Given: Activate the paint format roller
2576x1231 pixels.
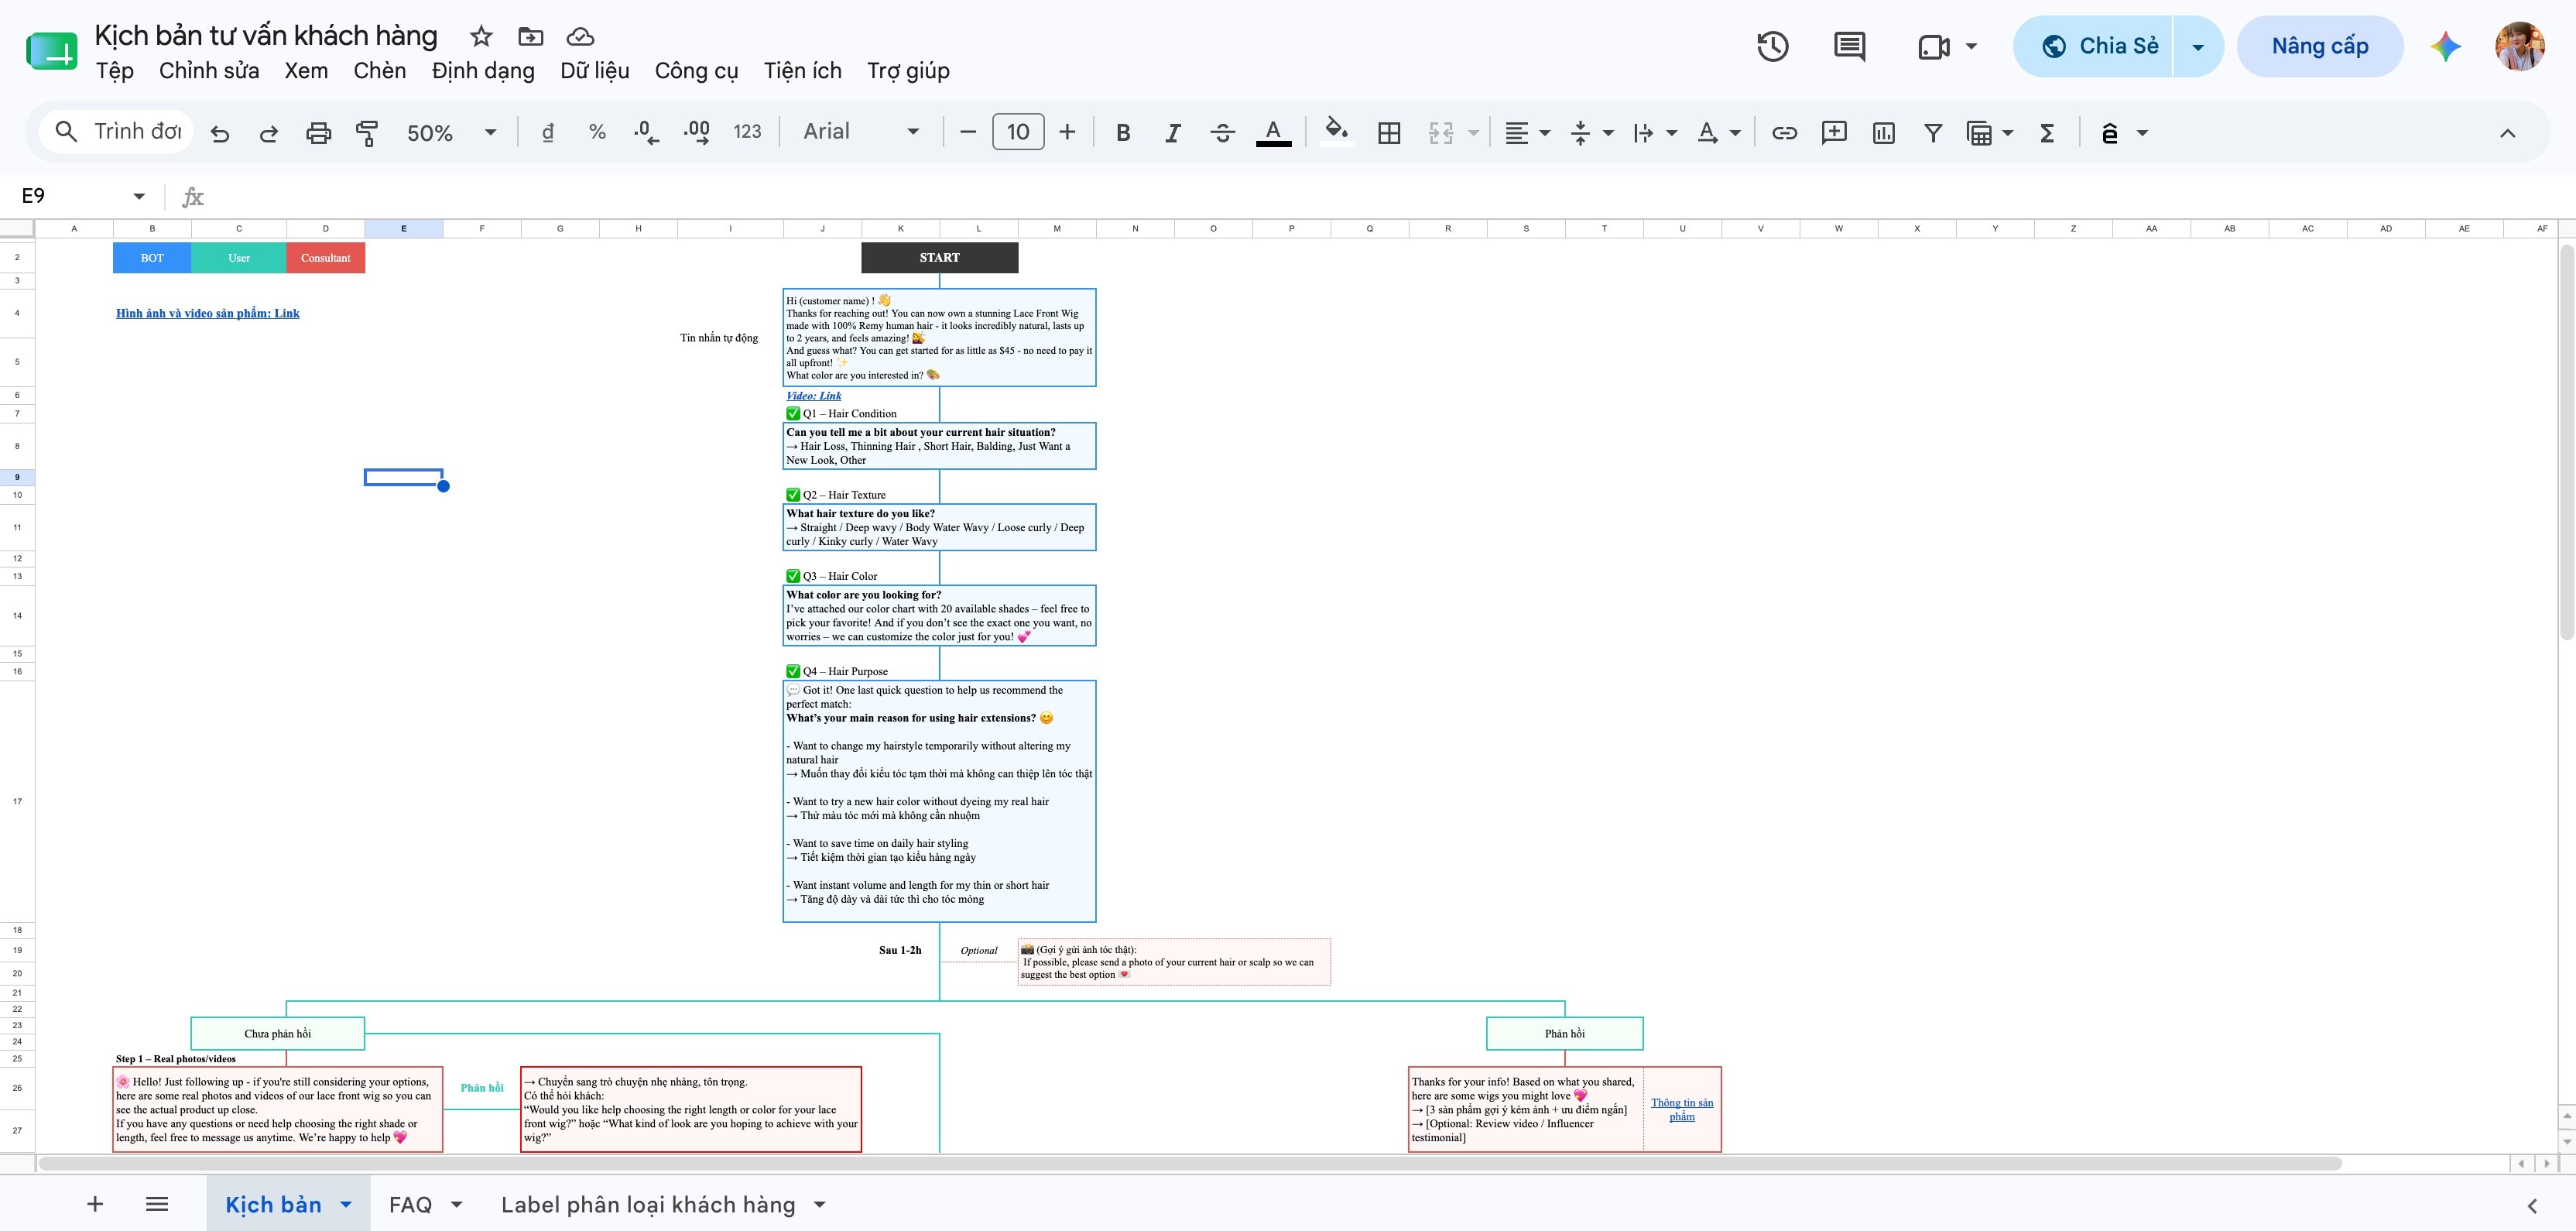Looking at the screenshot, I should (367, 133).
